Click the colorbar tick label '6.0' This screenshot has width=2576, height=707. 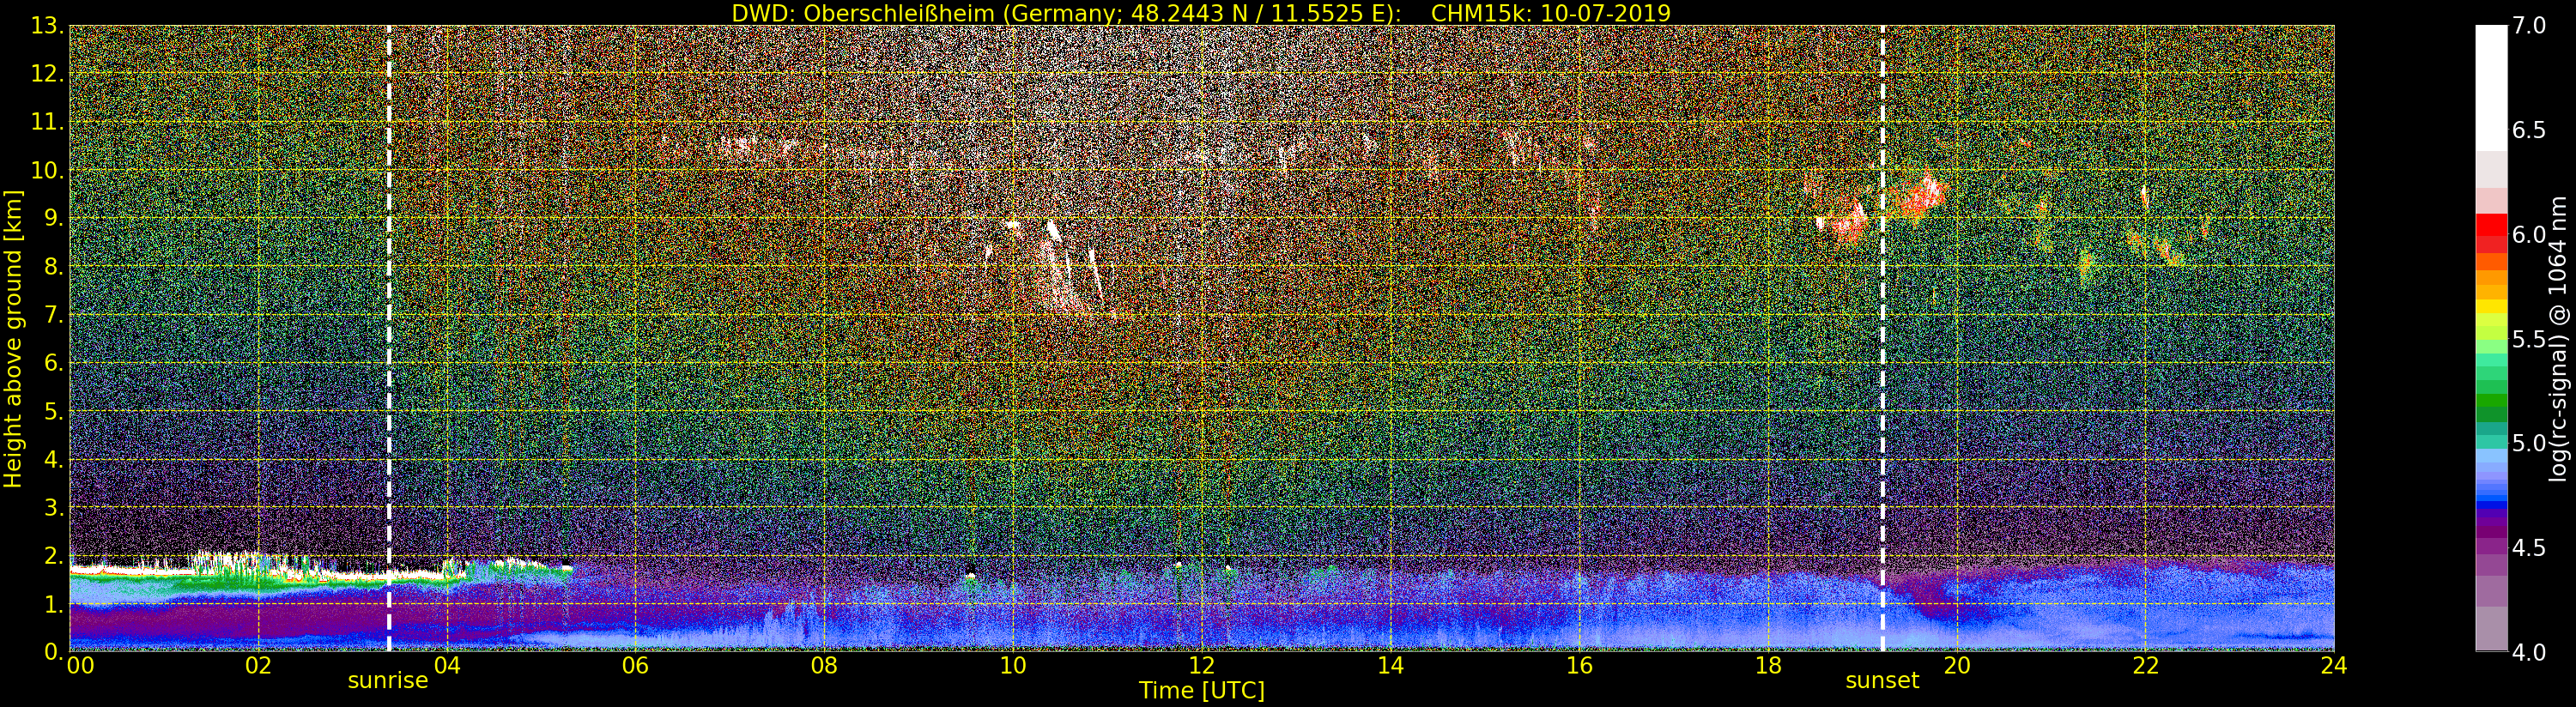click(x=2529, y=234)
